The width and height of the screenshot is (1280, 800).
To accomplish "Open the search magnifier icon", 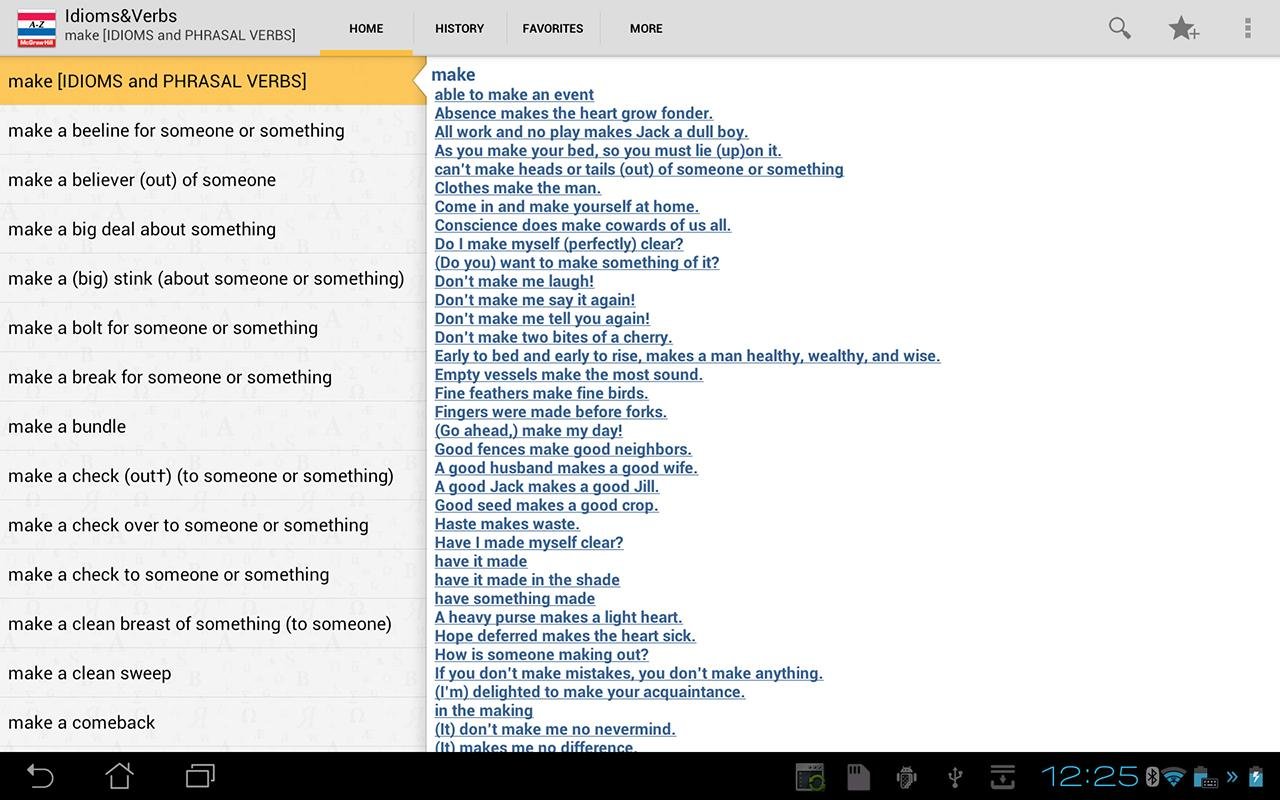I will coord(1120,28).
